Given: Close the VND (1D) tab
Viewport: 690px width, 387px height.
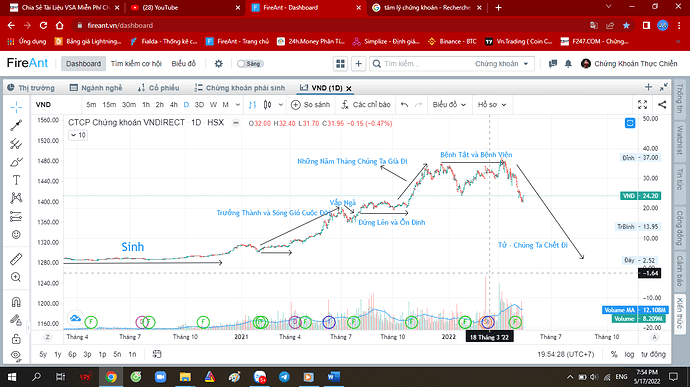Looking at the screenshot, I should pyautogui.click(x=349, y=88).
